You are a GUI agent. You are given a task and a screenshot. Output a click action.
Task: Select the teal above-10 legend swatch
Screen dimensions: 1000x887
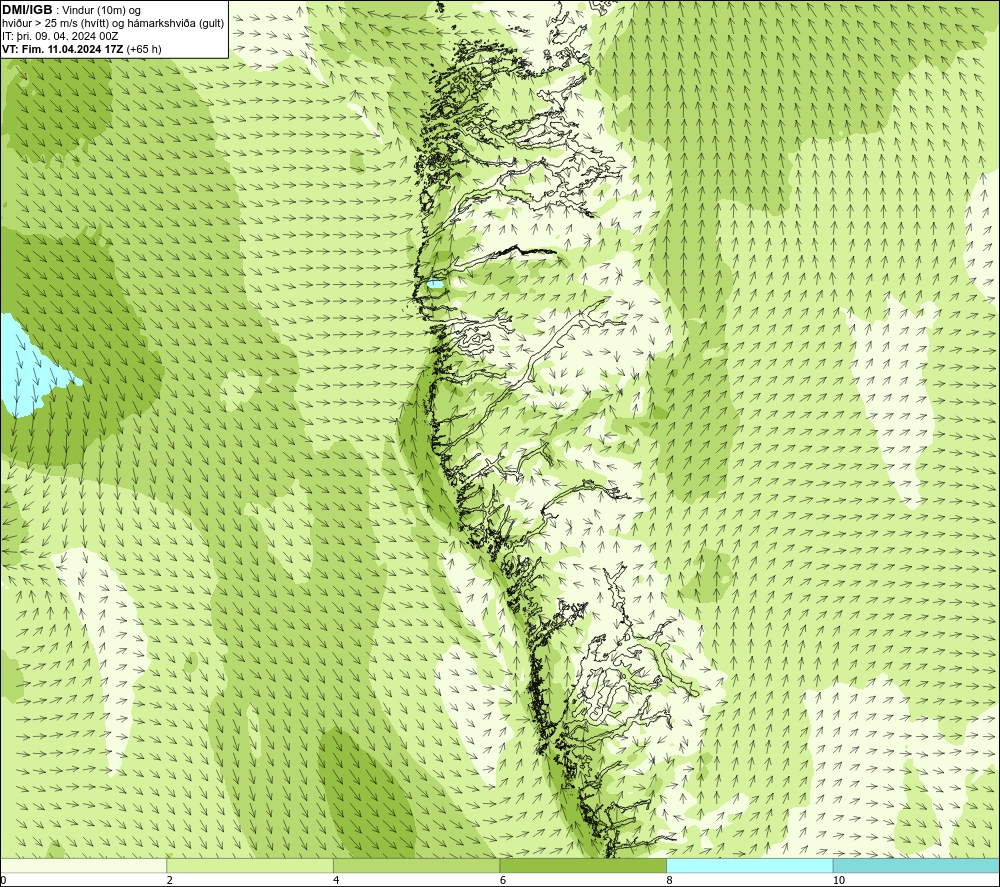click(916, 865)
